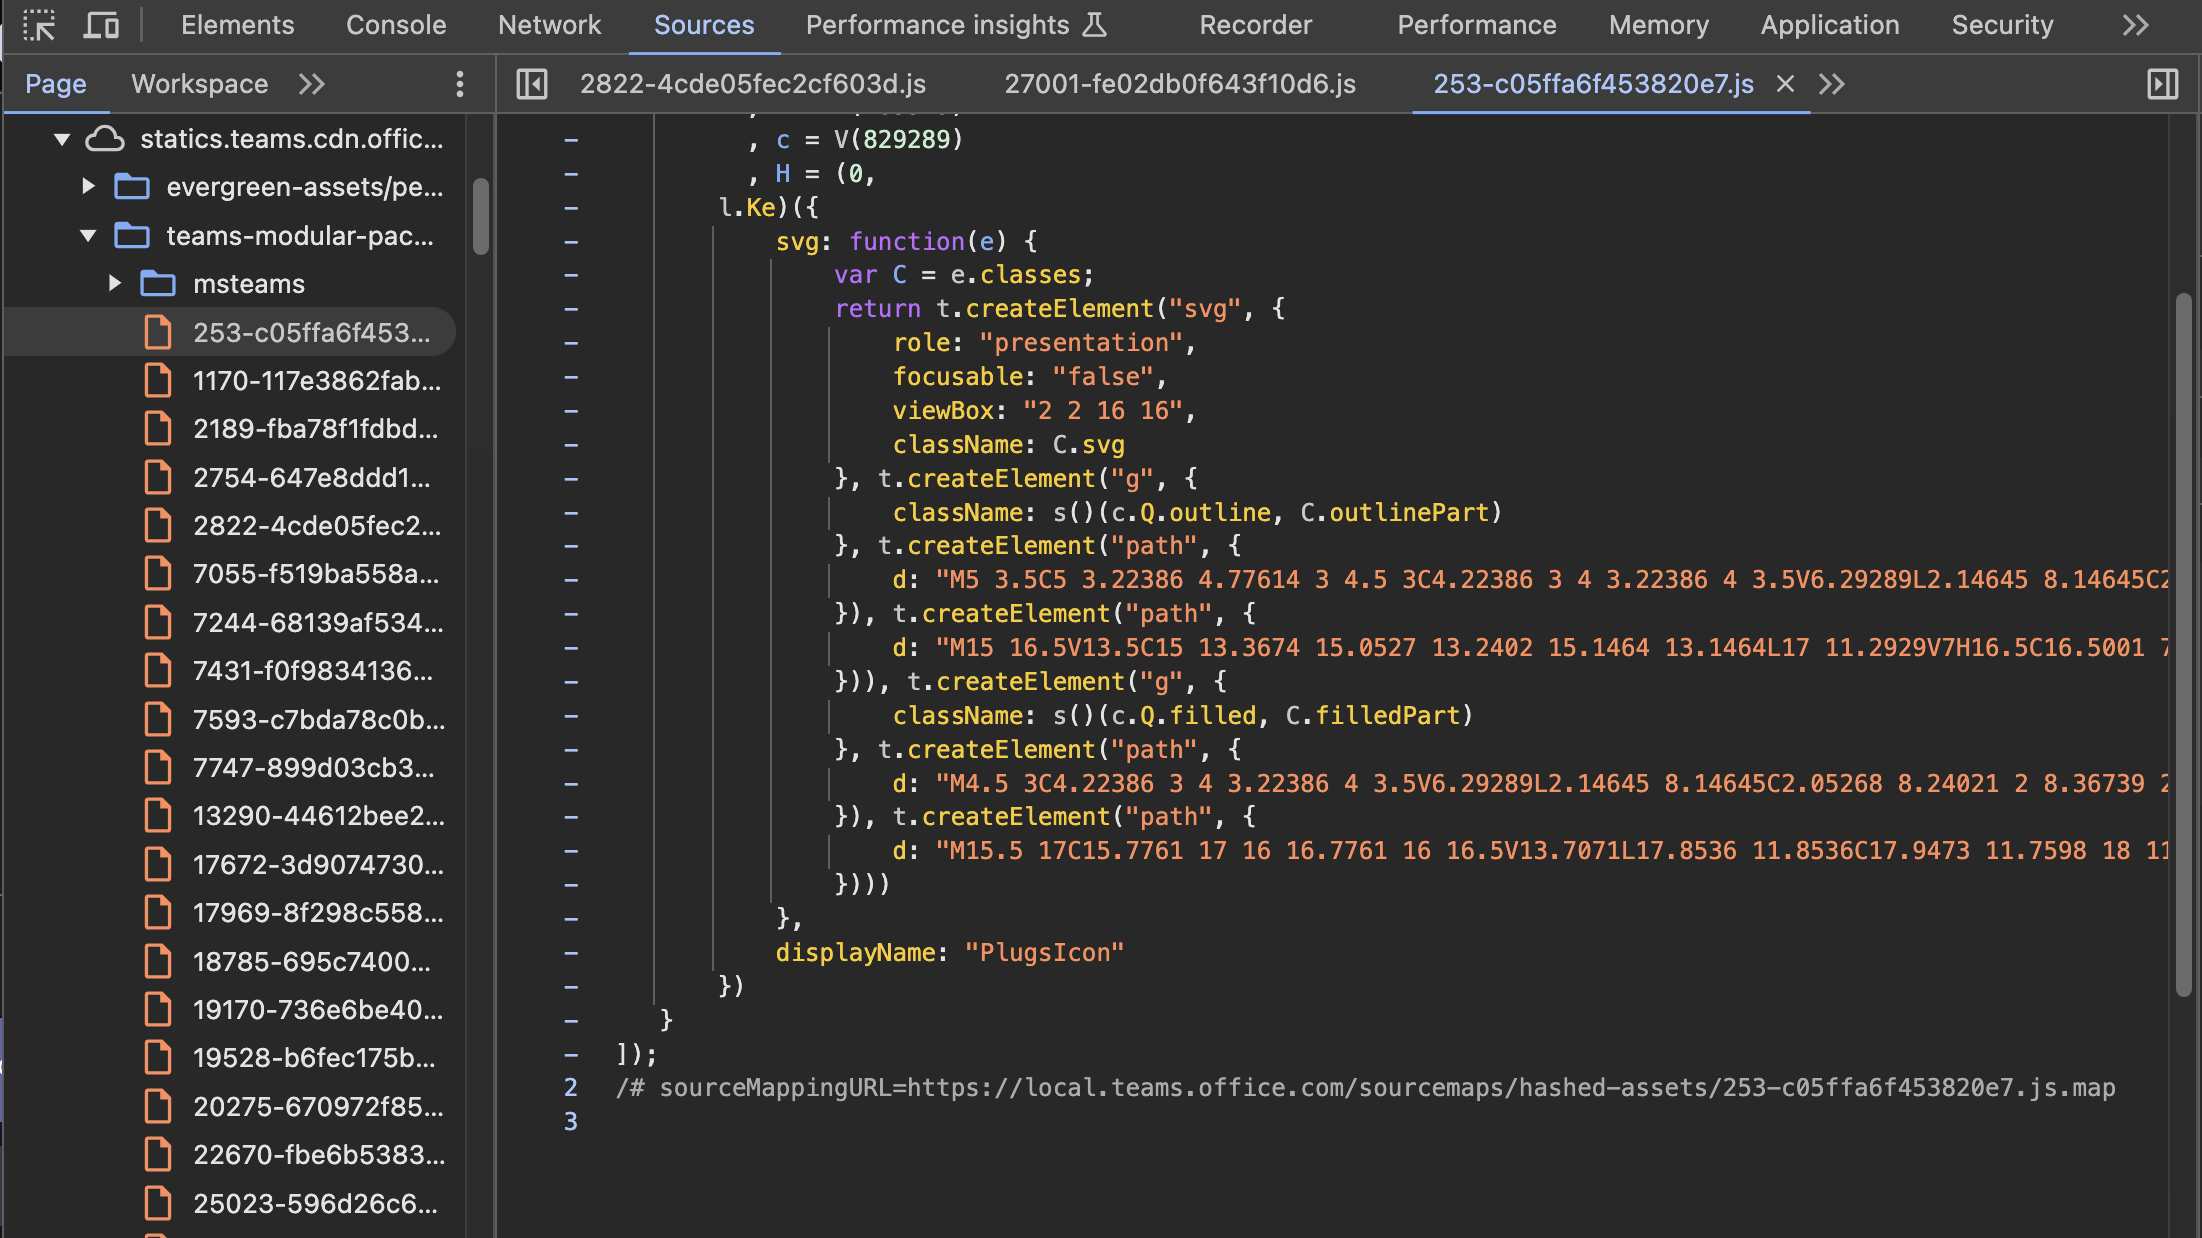Image resolution: width=2202 pixels, height=1238 pixels.
Task: Collapse the statics.teams.cdn.office tree node
Action: [62, 139]
